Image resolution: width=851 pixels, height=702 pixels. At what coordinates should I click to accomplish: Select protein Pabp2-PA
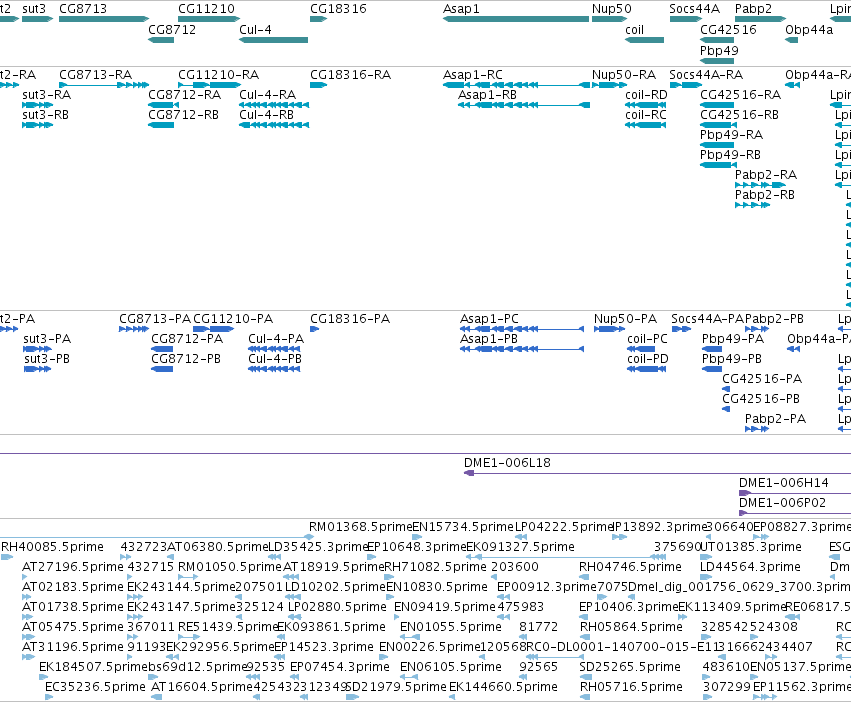click(776, 419)
